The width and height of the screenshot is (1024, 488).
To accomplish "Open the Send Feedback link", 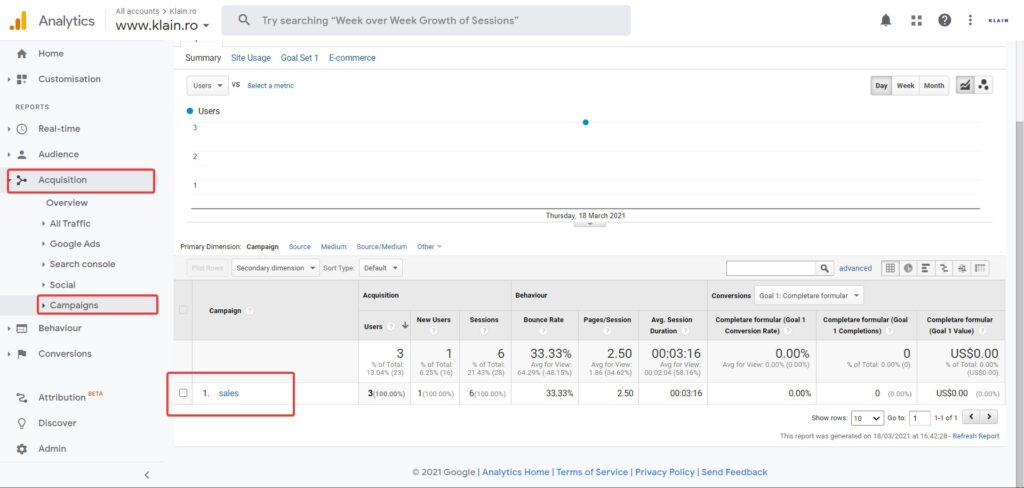I will click(734, 472).
